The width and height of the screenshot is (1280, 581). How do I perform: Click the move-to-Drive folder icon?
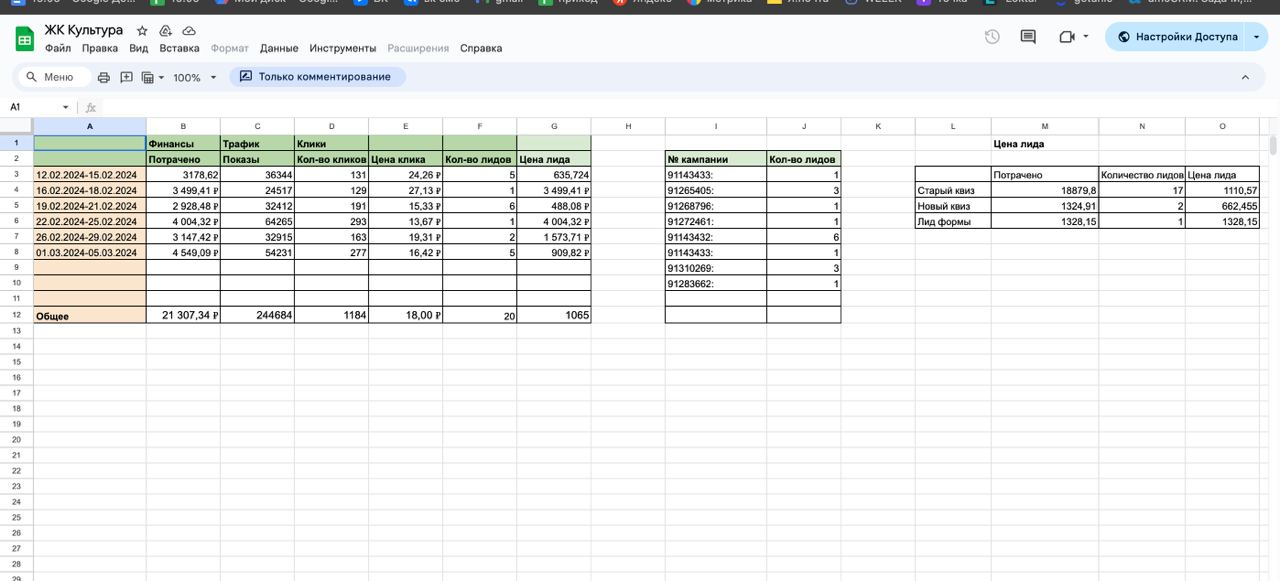click(x=166, y=31)
